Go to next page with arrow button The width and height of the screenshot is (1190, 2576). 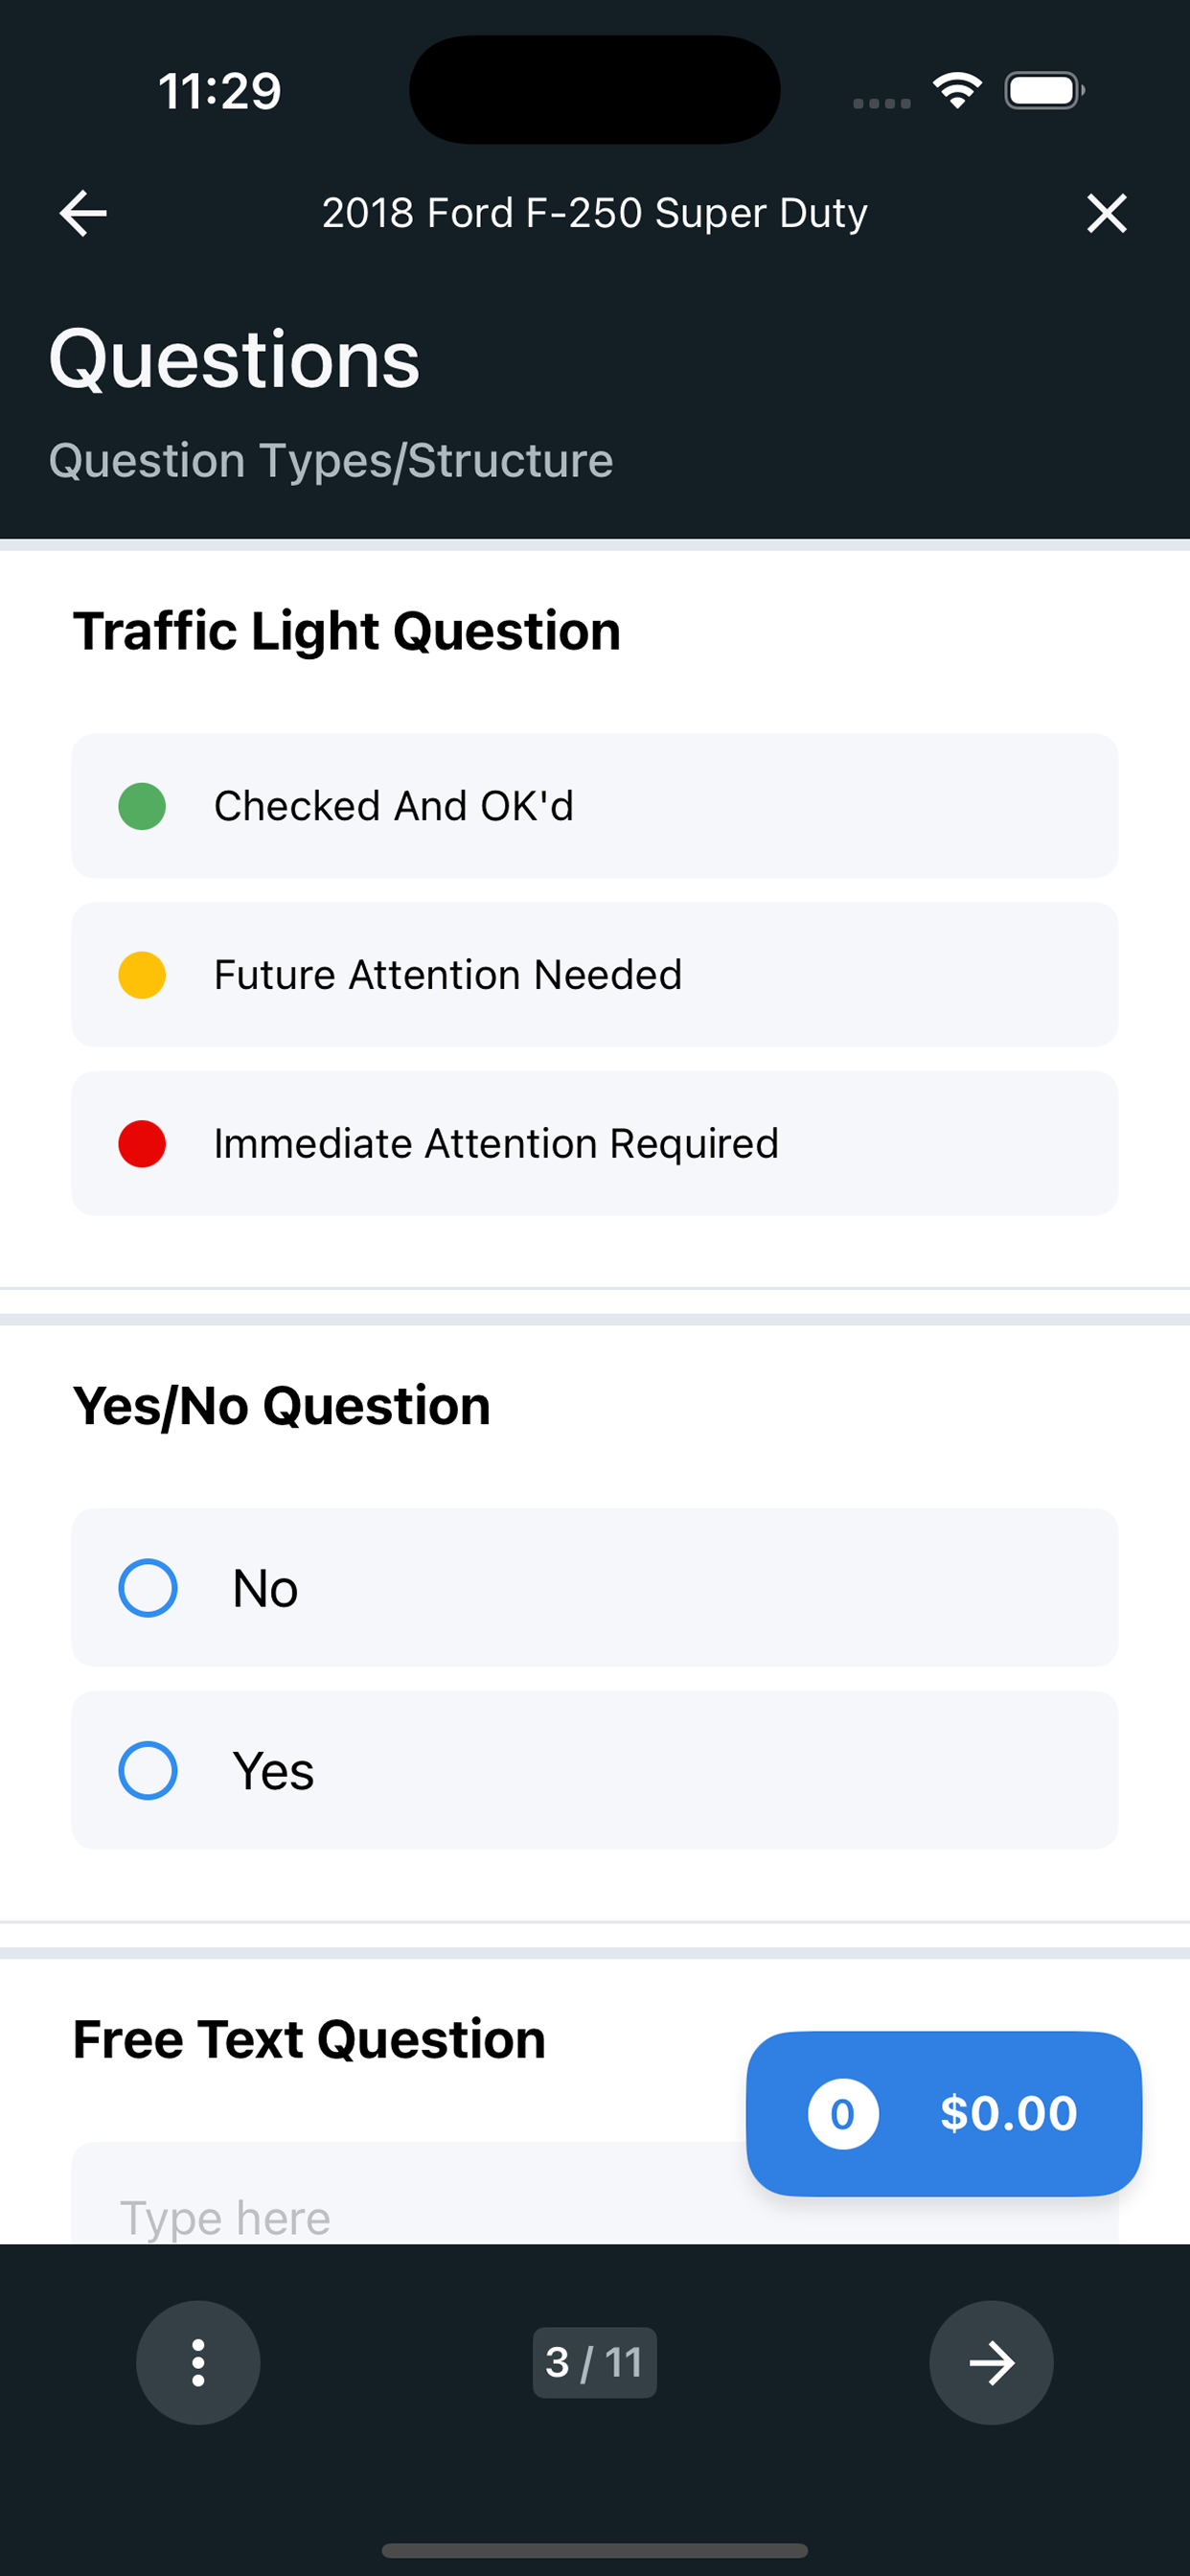(x=991, y=2362)
